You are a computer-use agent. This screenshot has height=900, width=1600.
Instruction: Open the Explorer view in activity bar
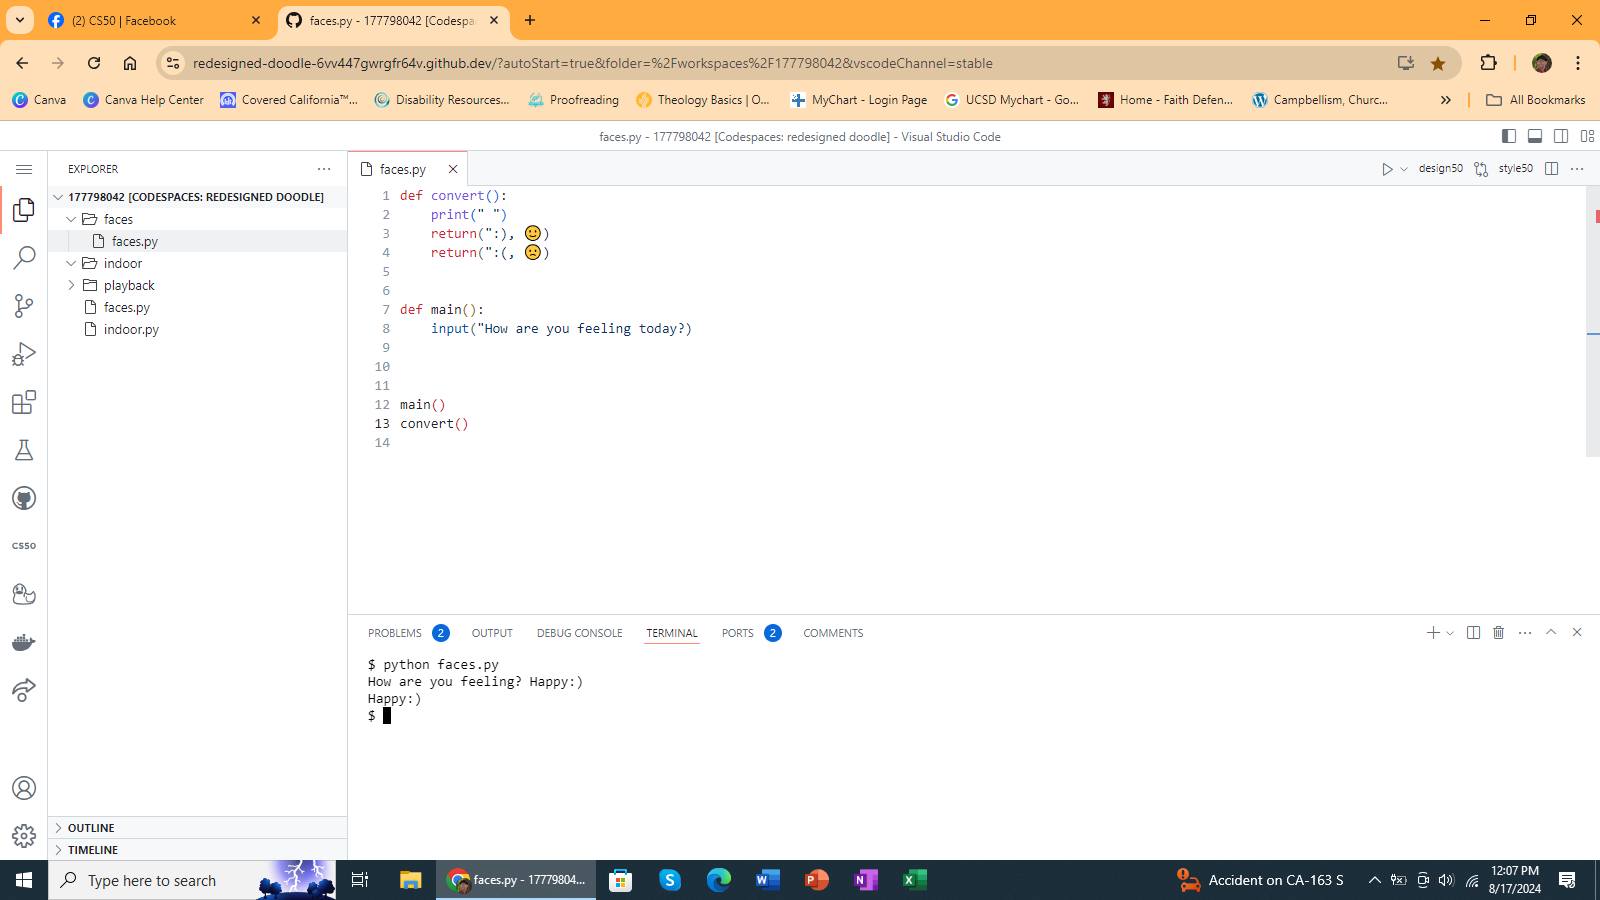pyautogui.click(x=24, y=210)
